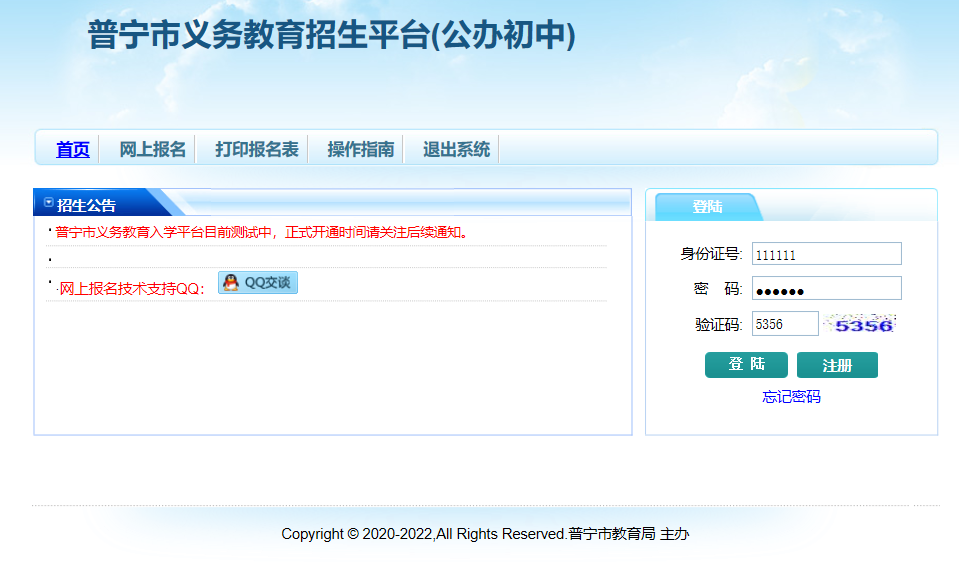Open 打印报名表 navigation item
This screenshot has height=562, width=959.
point(257,150)
